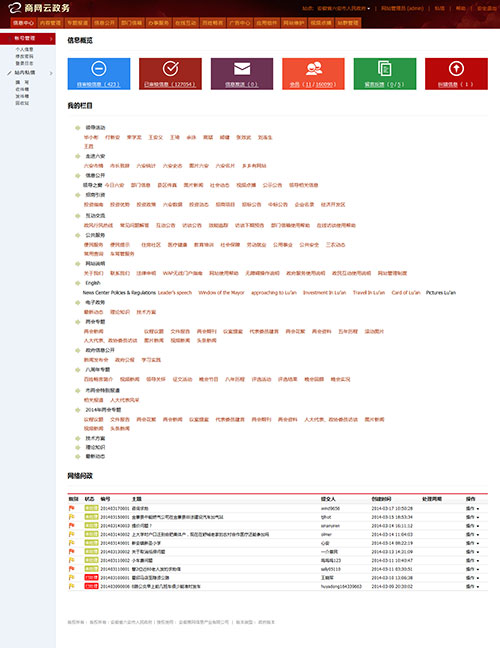This screenshot has height=648, width=500.
Task: Click the documents icon on the green tile
Action: click(385, 69)
